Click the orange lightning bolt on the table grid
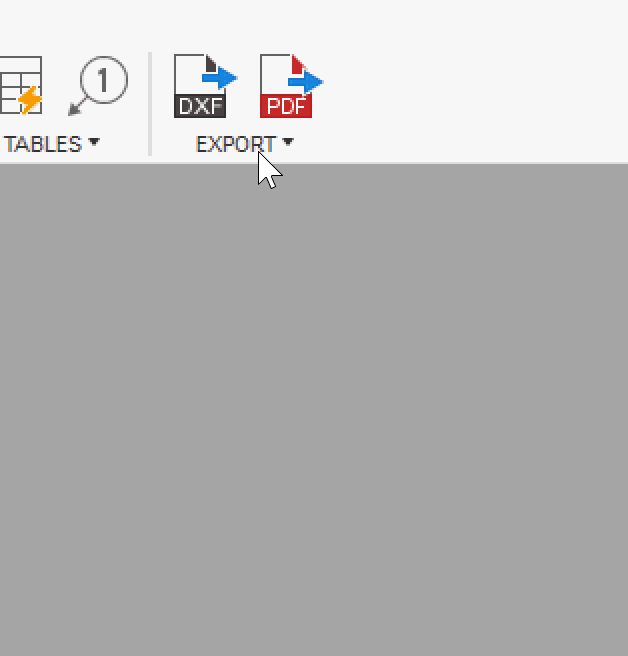The width and height of the screenshot is (628, 656). [30, 100]
